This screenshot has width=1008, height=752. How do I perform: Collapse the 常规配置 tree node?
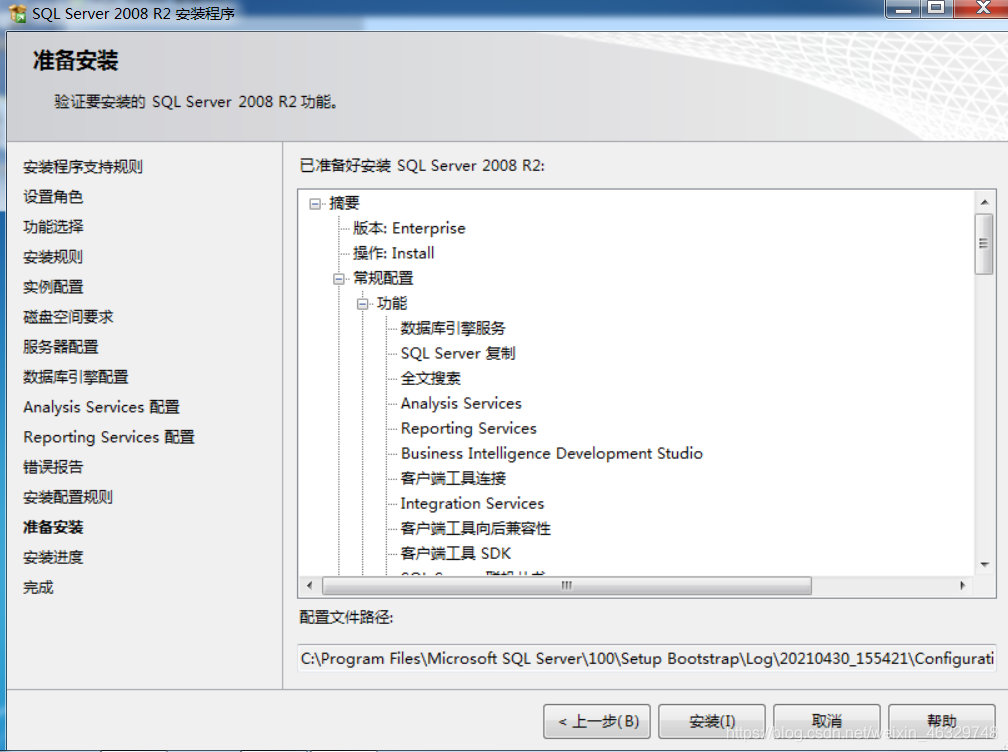337,278
